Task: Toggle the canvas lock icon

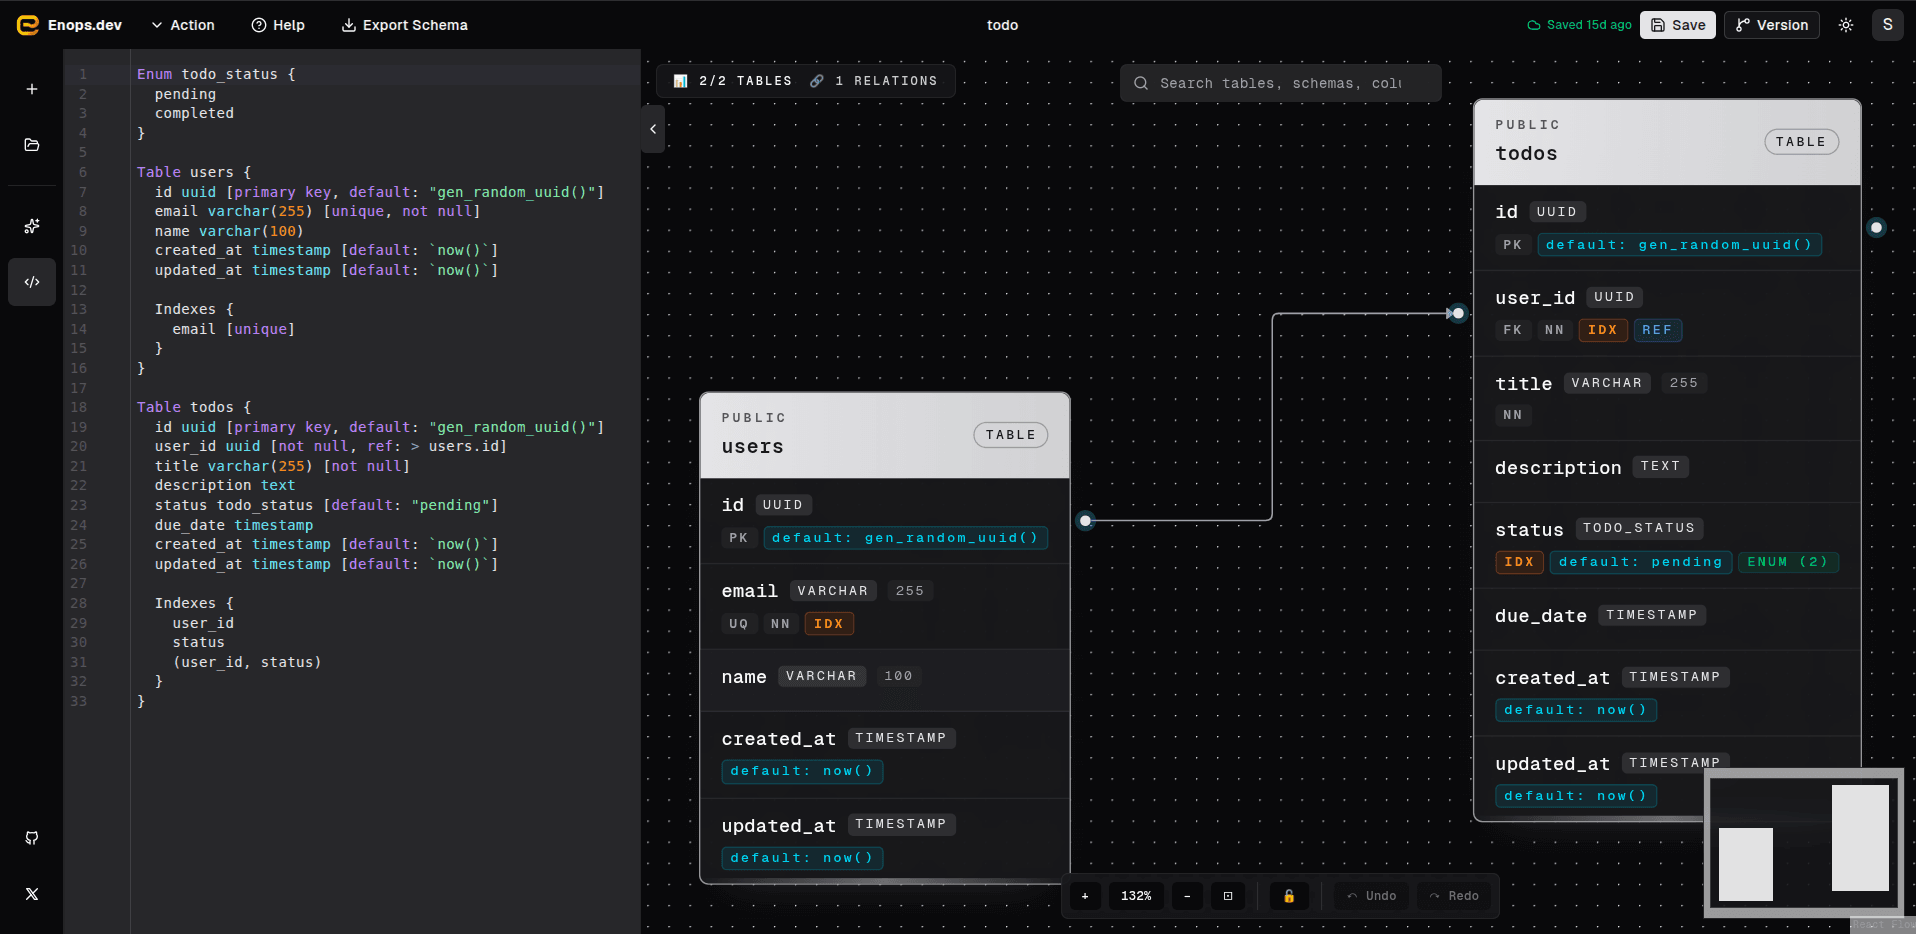Action: [x=1289, y=896]
